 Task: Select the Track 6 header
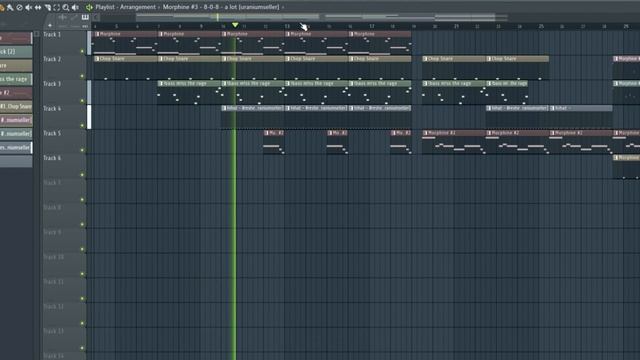(x=64, y=166)
